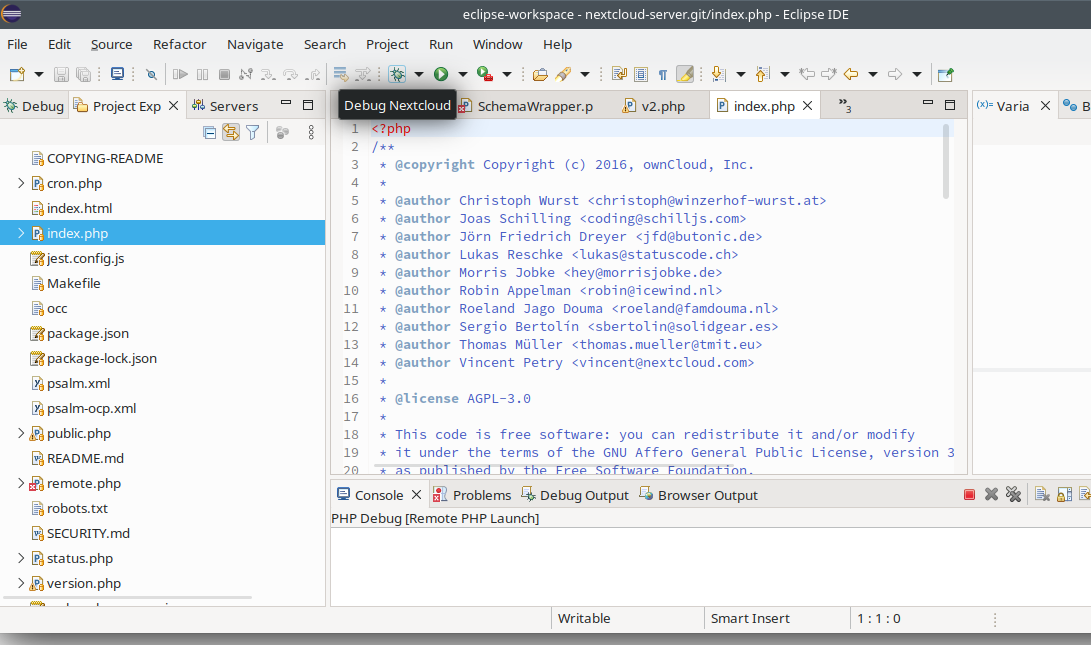Open the Terminal (monitor) toolbar icon
The width and height of the screenshot is (1091, 645).
pos(118,74)
